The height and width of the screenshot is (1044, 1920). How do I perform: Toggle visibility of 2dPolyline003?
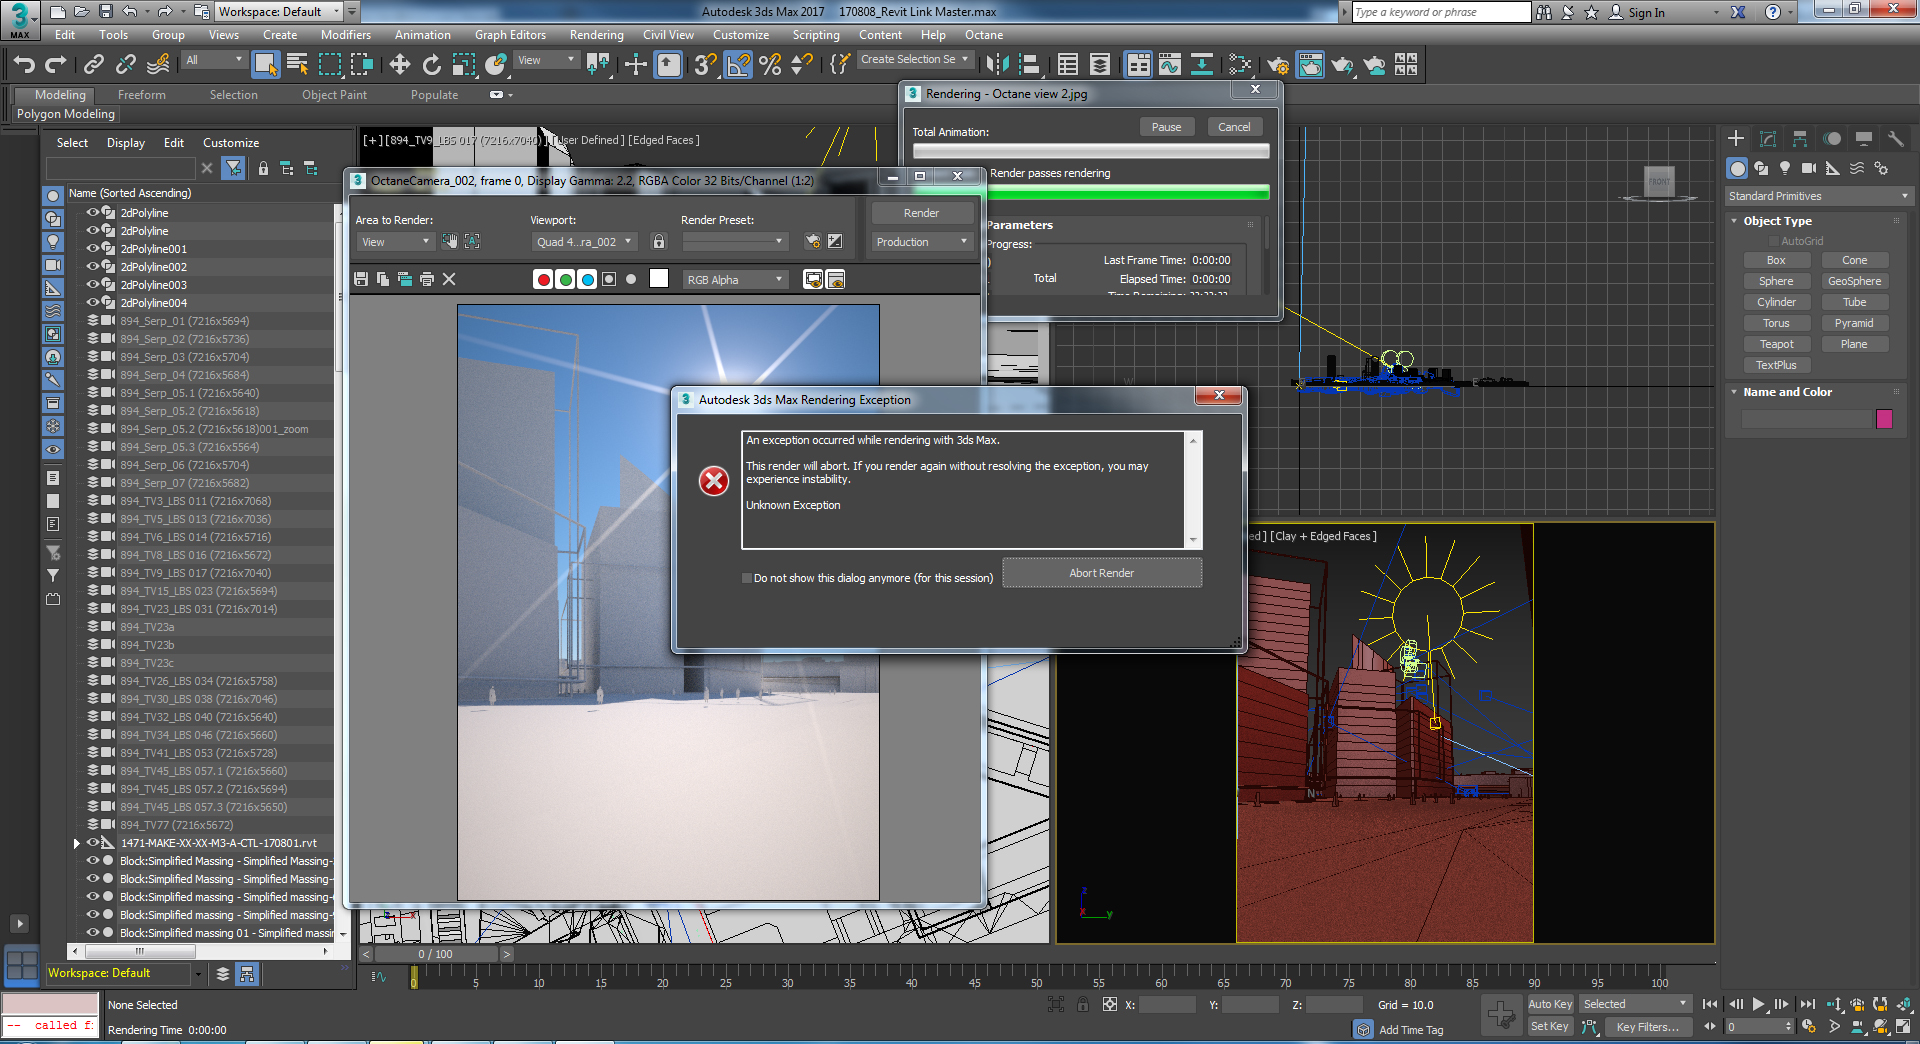tap(93, 285)
